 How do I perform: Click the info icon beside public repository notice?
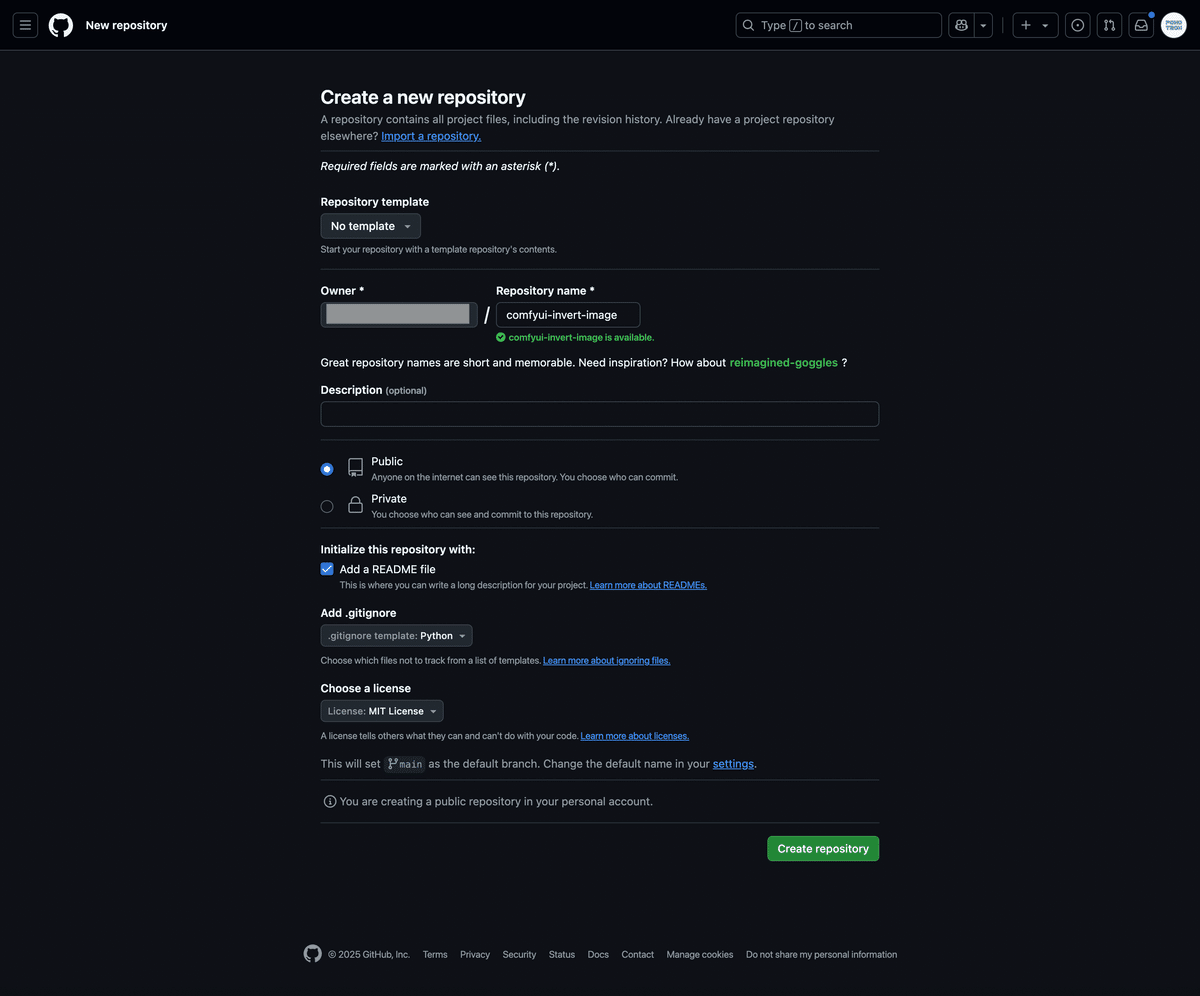(330, 802)
